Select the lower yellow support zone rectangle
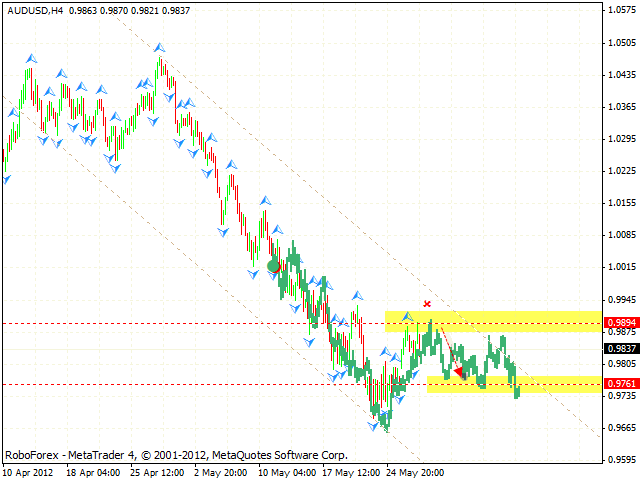640x480 pixels. pos(514,384)
